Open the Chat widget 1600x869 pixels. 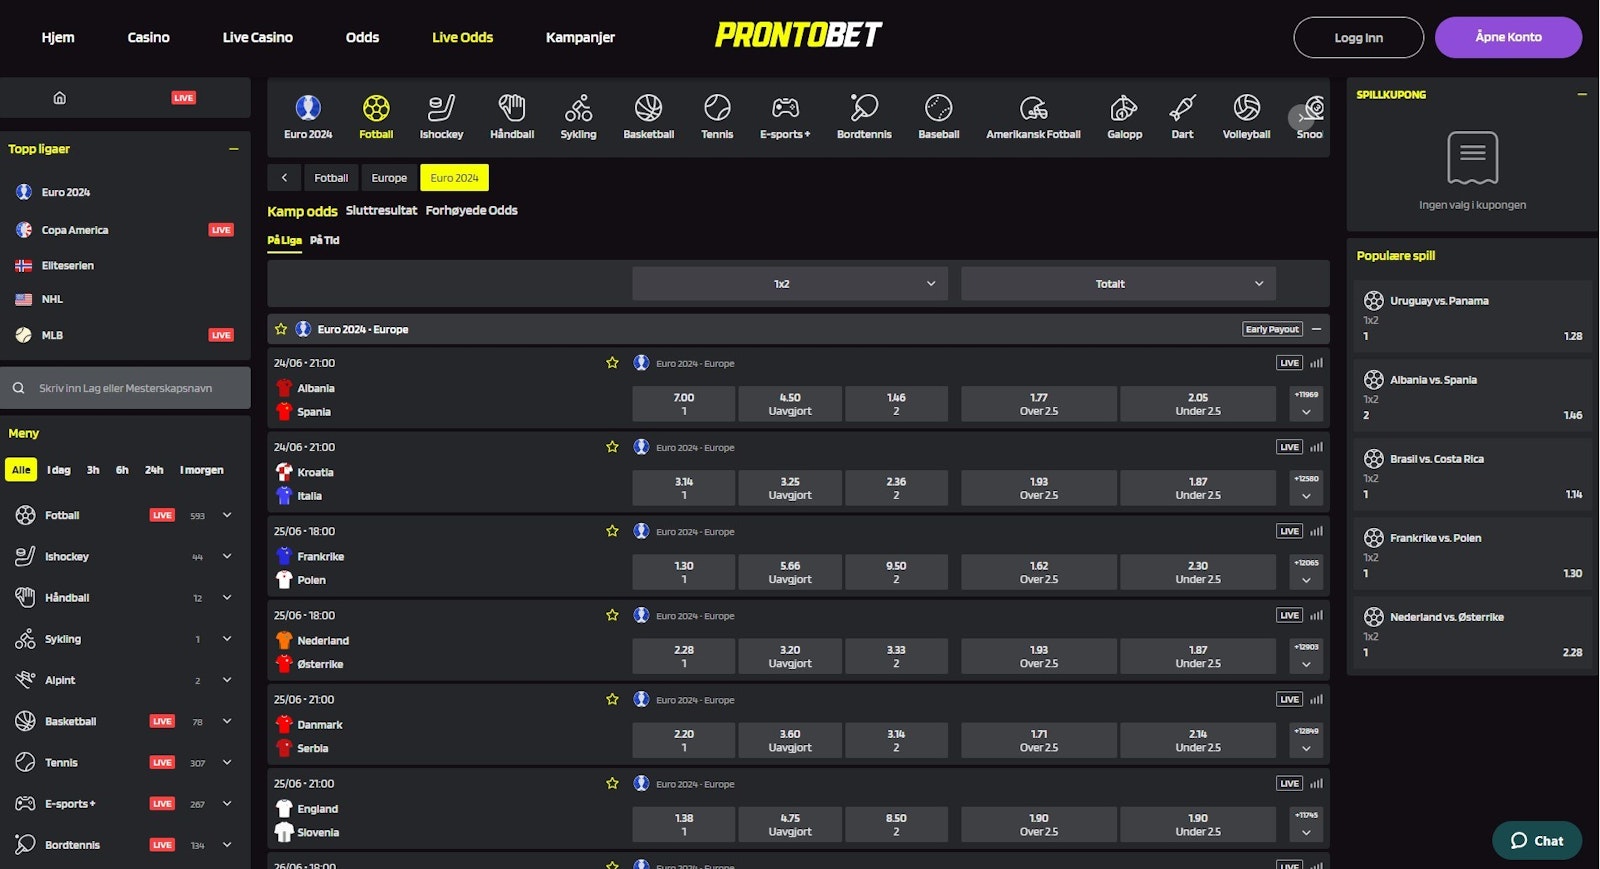pos(1536,840)
